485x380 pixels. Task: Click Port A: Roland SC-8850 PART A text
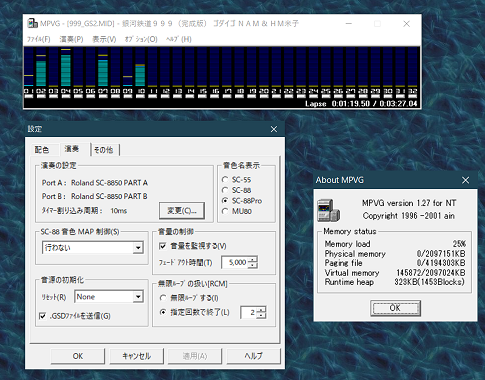point(95,183)
